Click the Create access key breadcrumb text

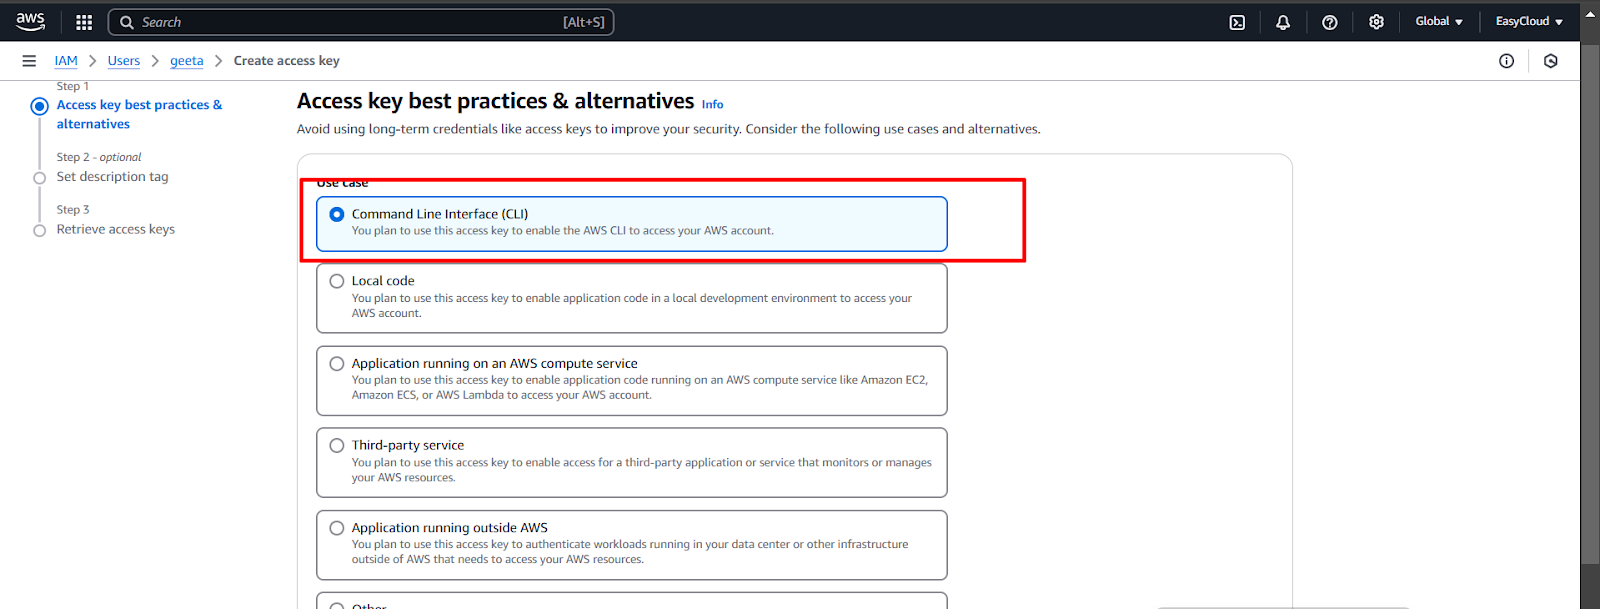coord(287,61)
